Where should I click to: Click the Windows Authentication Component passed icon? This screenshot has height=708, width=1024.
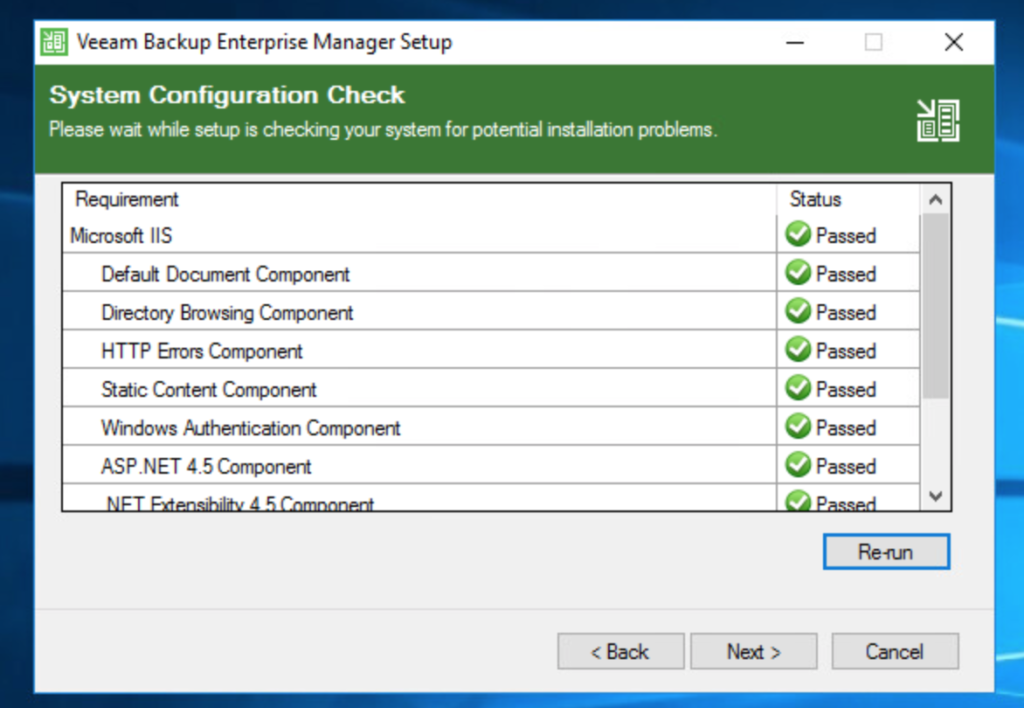(798, 426)
